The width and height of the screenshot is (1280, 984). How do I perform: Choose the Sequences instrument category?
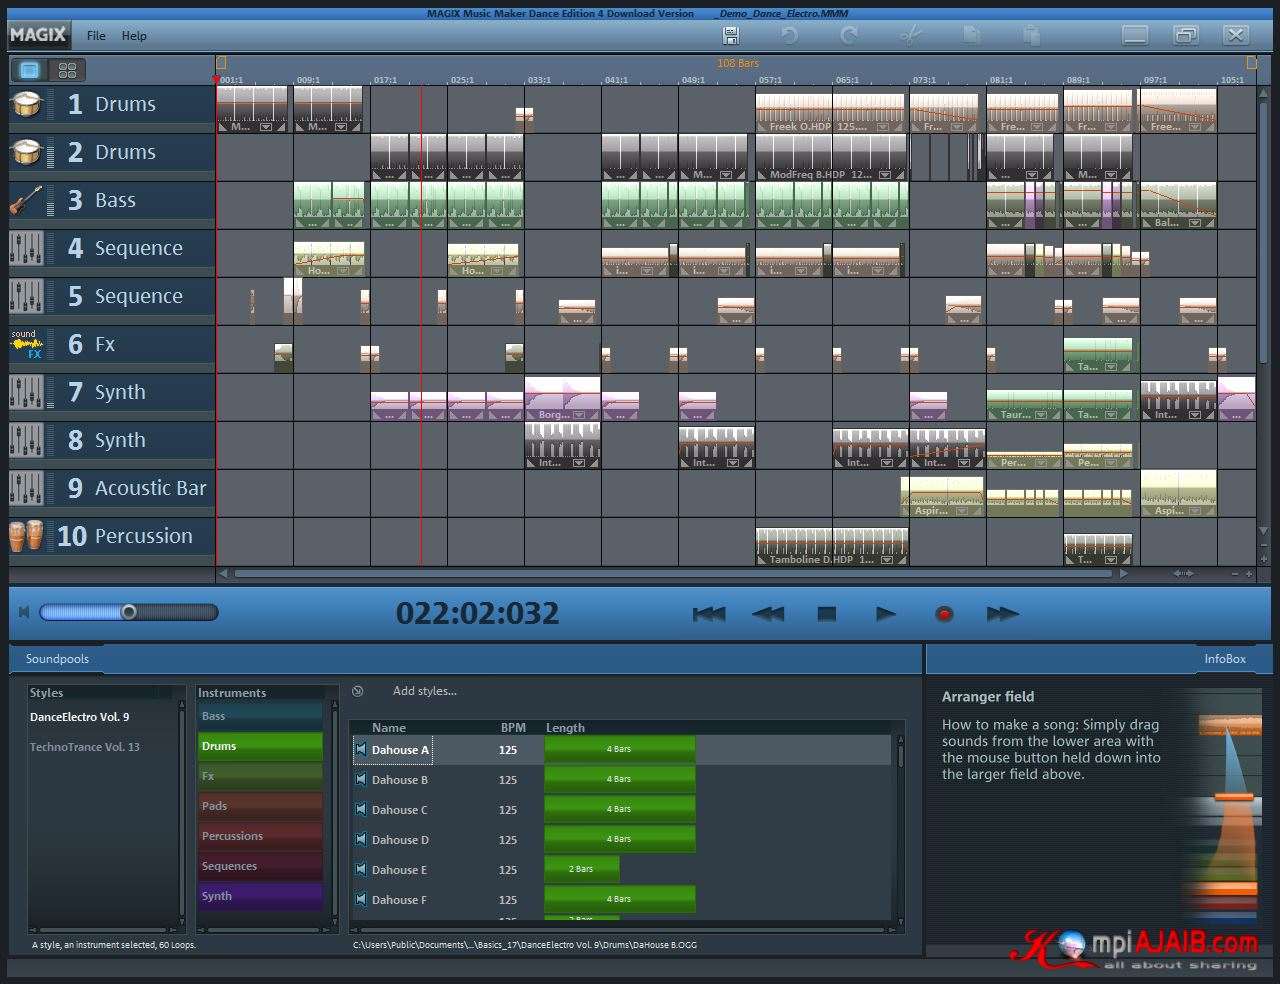260,866
